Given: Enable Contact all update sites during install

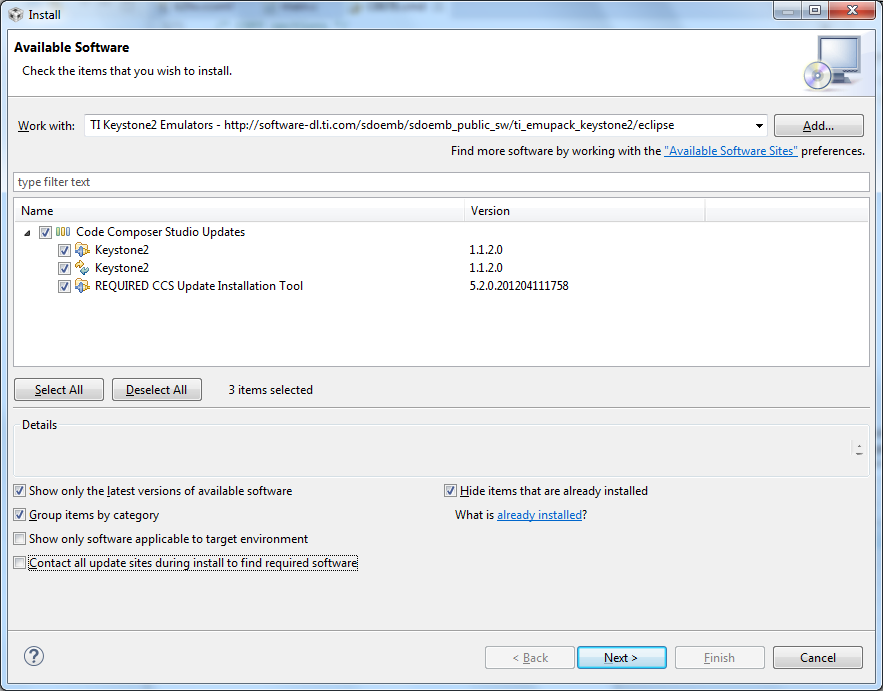Looking at the screenshot, I should tap(20, 563).
